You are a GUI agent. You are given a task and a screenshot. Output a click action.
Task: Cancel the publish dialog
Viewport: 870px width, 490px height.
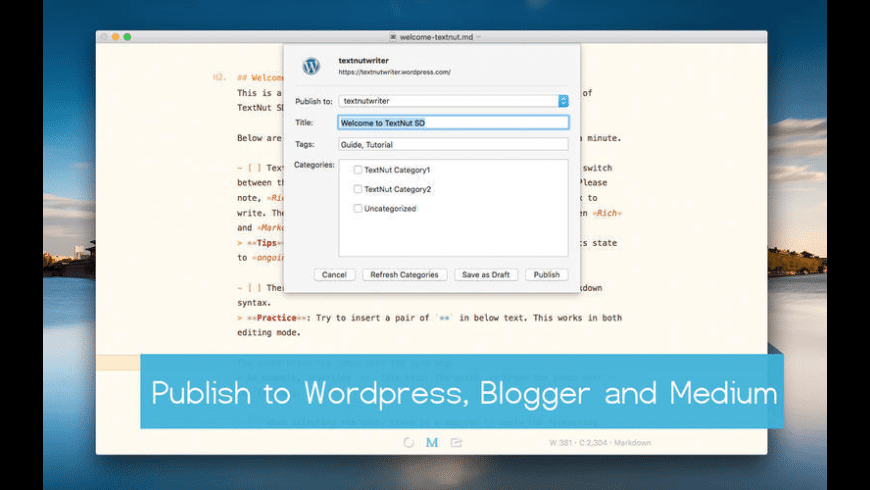pyautogui.click(x=334, y=275)
